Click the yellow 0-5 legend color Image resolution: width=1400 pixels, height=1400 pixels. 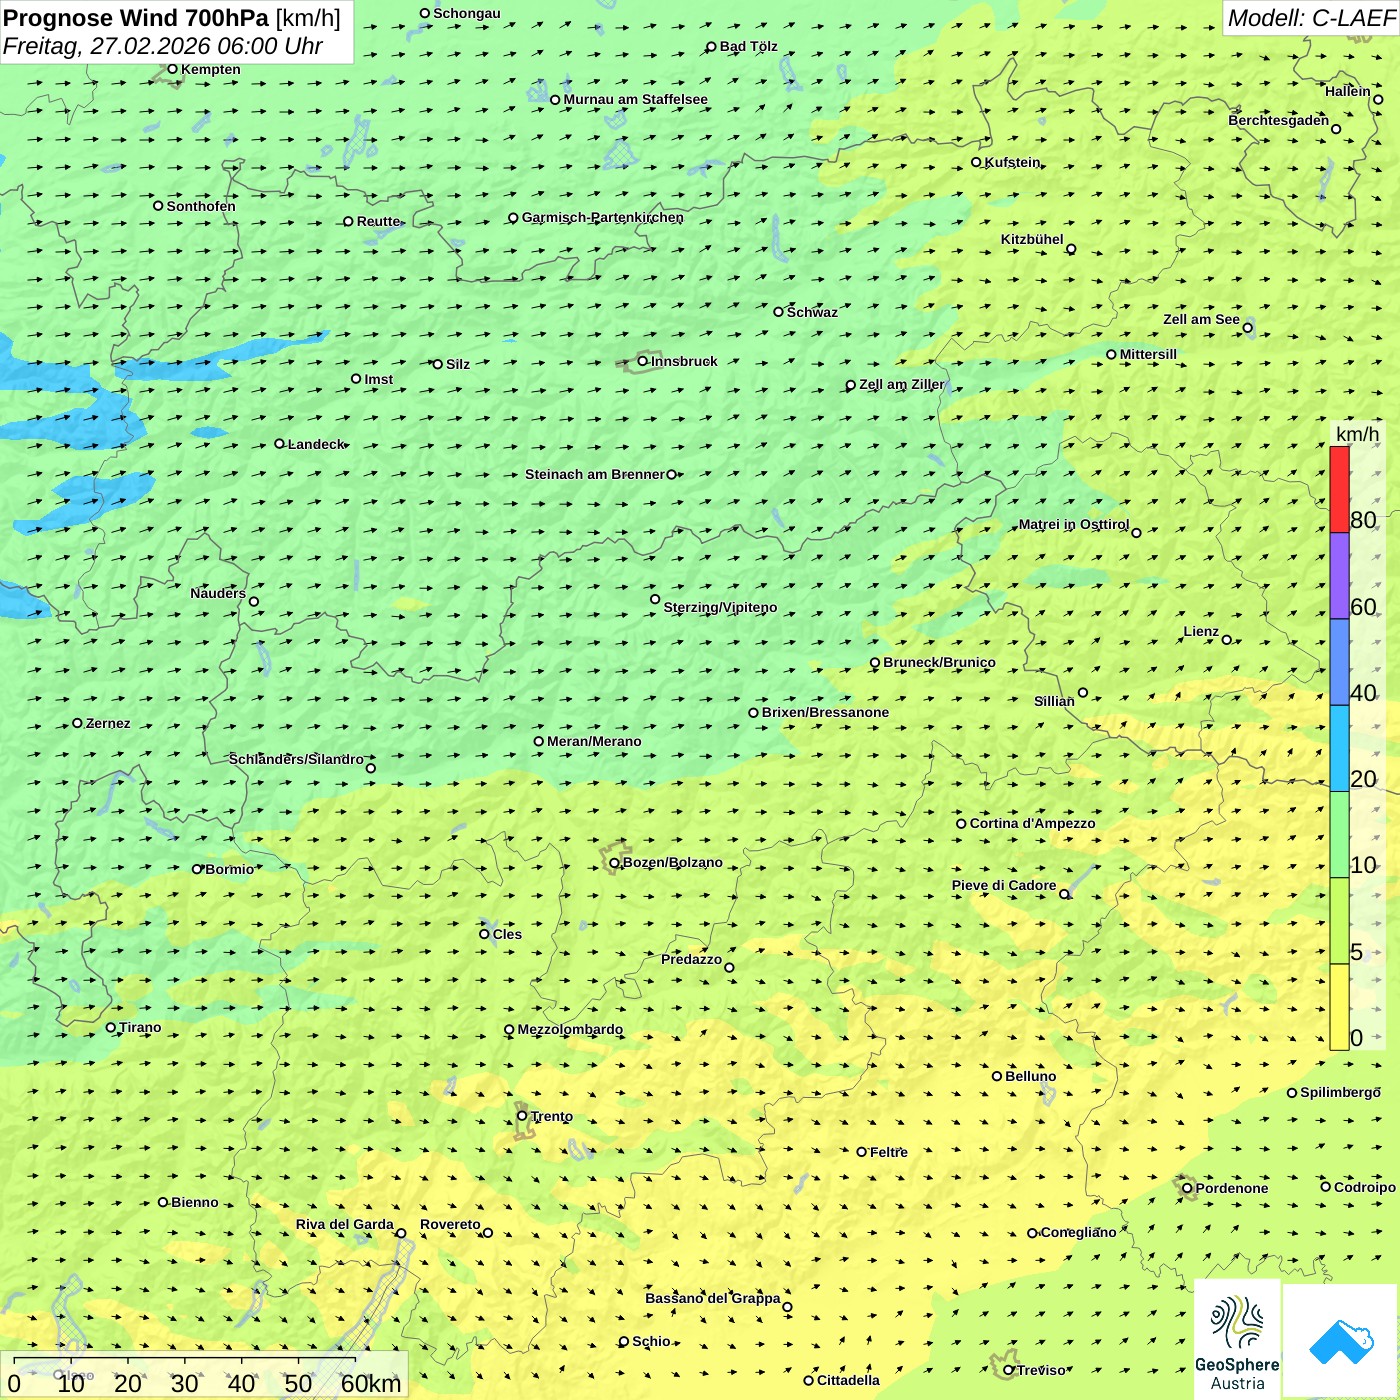(x=1339, y=1007)
